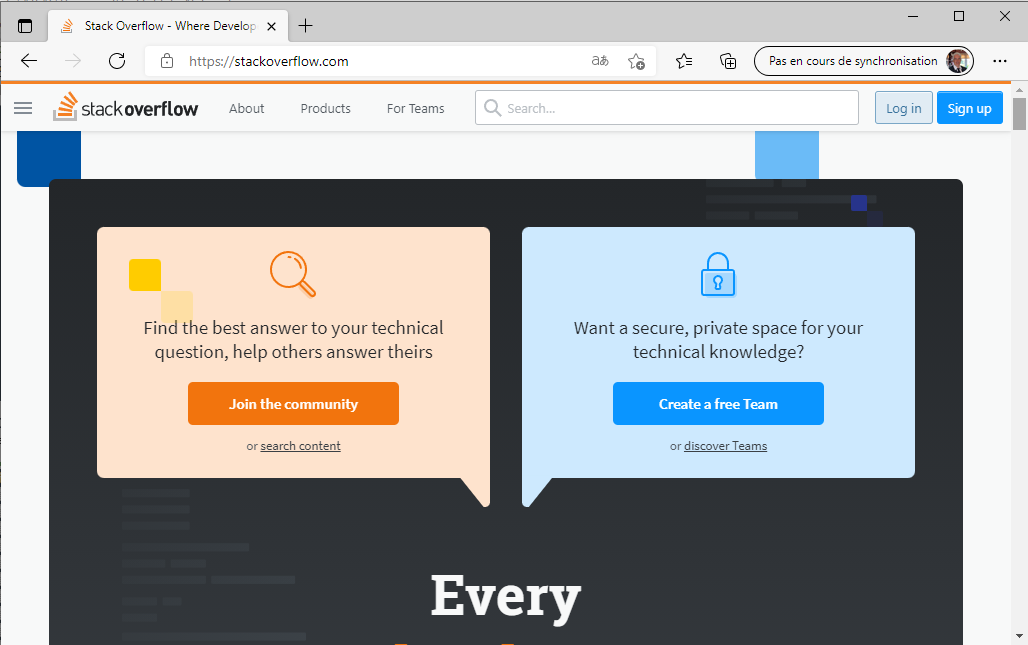1028x645 pixels.
Task: Click the translate page icon
Action: (x=600, y=61)
